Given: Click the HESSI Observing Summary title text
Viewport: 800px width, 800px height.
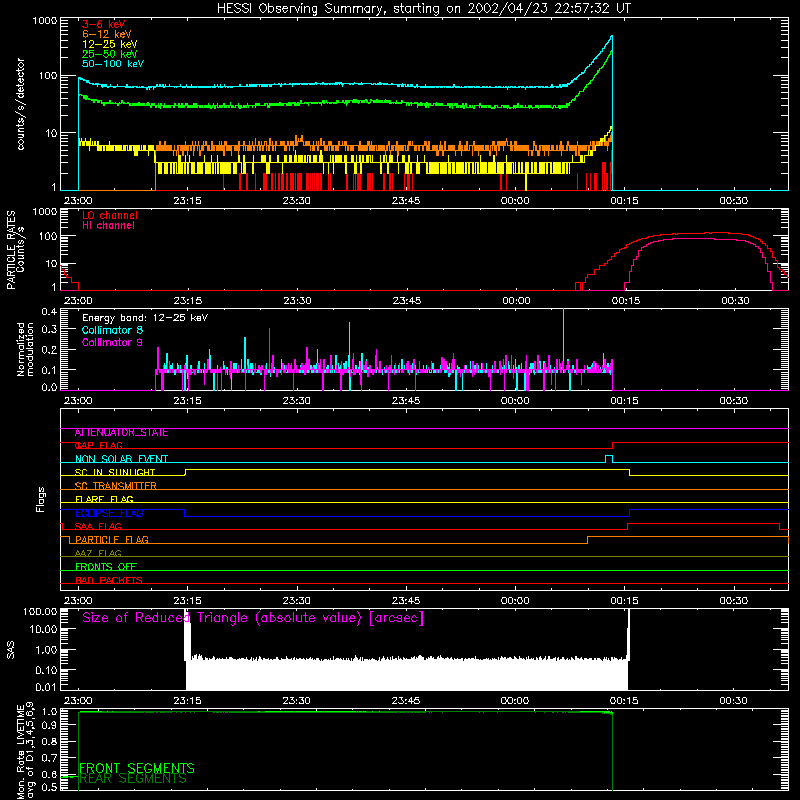Looking at the screenshot, I should pos(424,9).
